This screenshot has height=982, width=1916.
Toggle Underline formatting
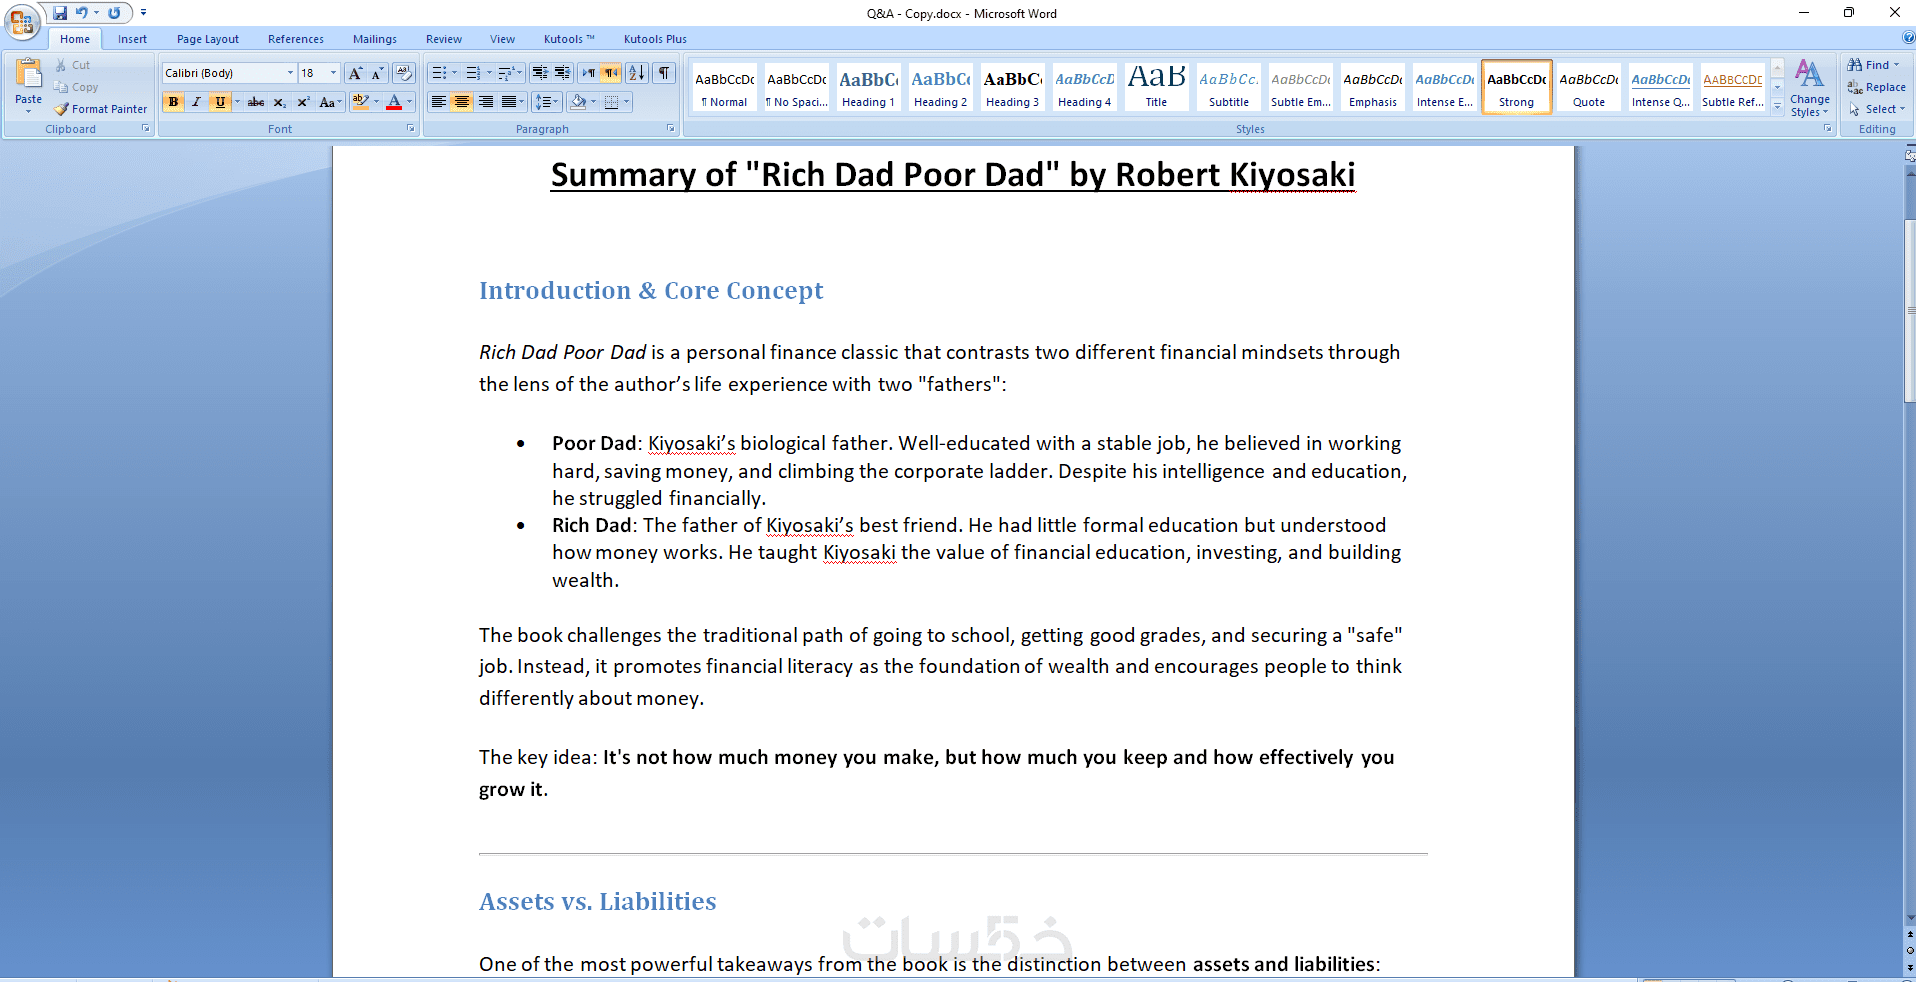(x=220, y=102)
